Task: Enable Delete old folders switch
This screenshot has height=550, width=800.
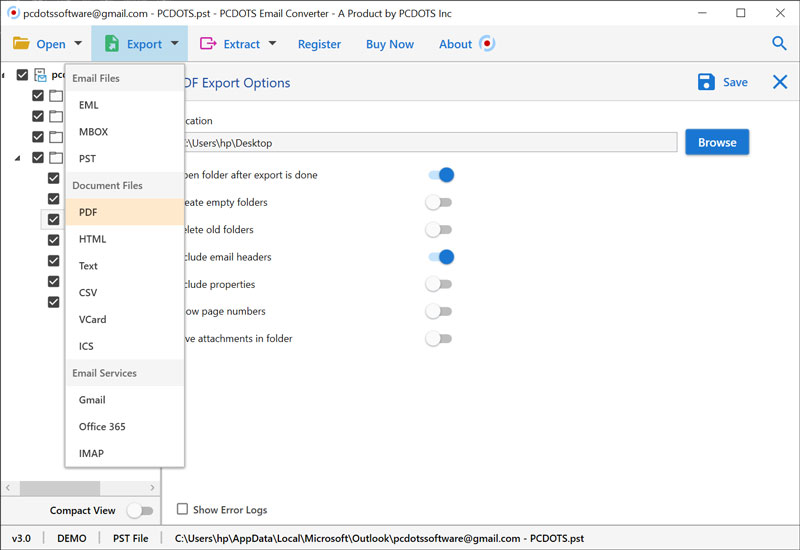Action: coord(439,230)
